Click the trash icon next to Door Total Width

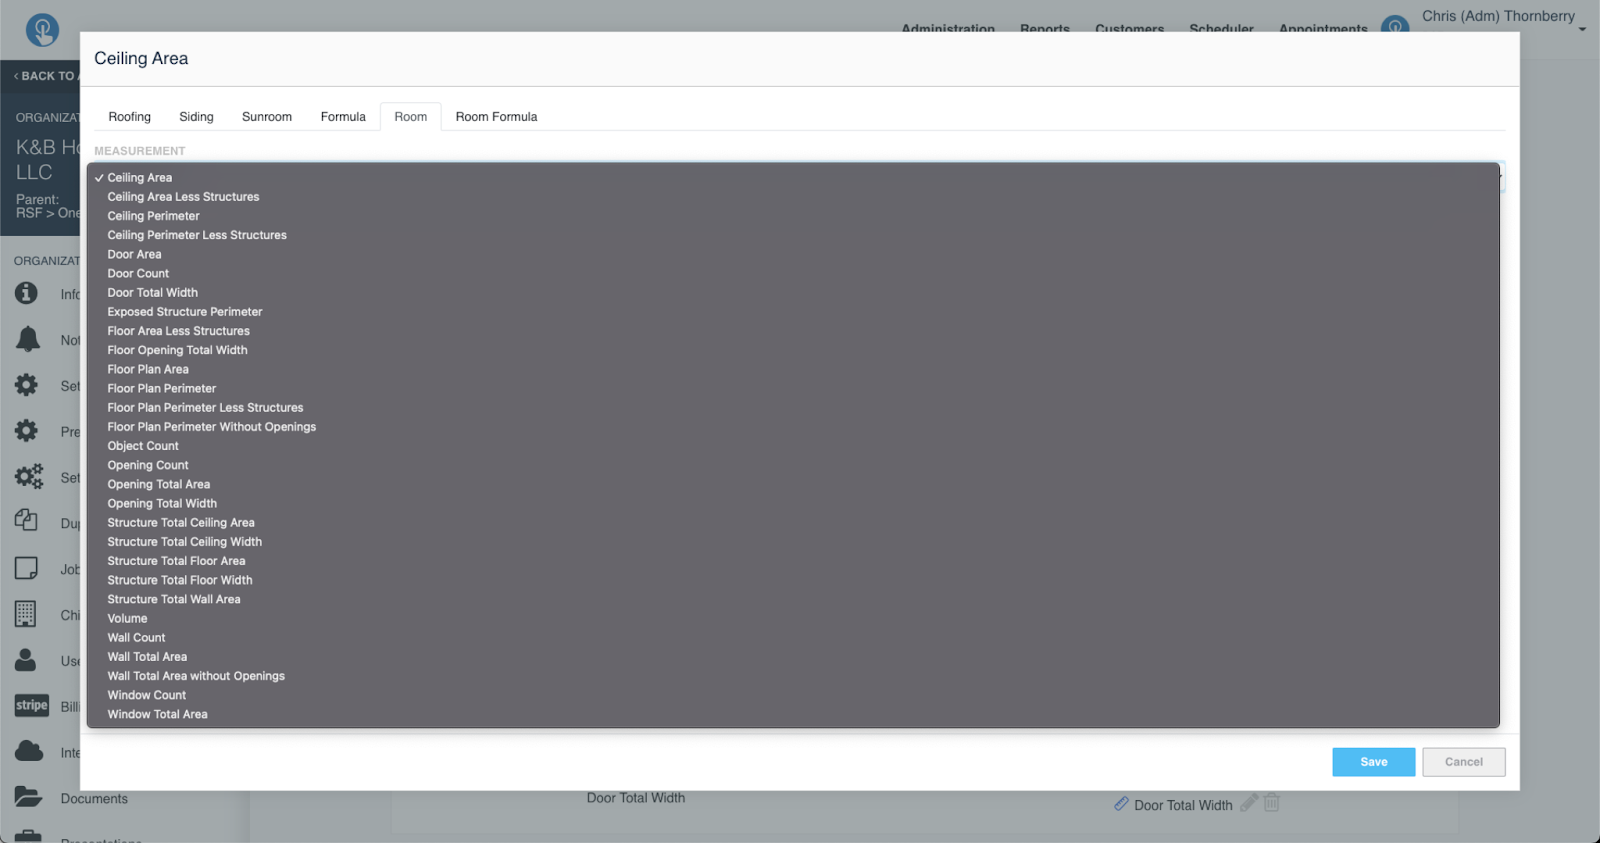tap(1272, 803)
